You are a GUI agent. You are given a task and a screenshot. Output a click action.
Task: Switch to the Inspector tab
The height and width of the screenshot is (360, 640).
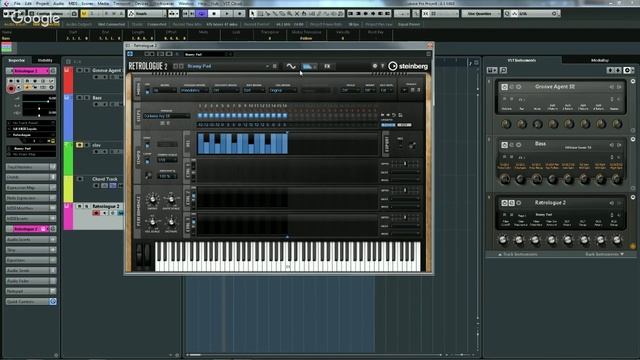click(x=17, y=60)
